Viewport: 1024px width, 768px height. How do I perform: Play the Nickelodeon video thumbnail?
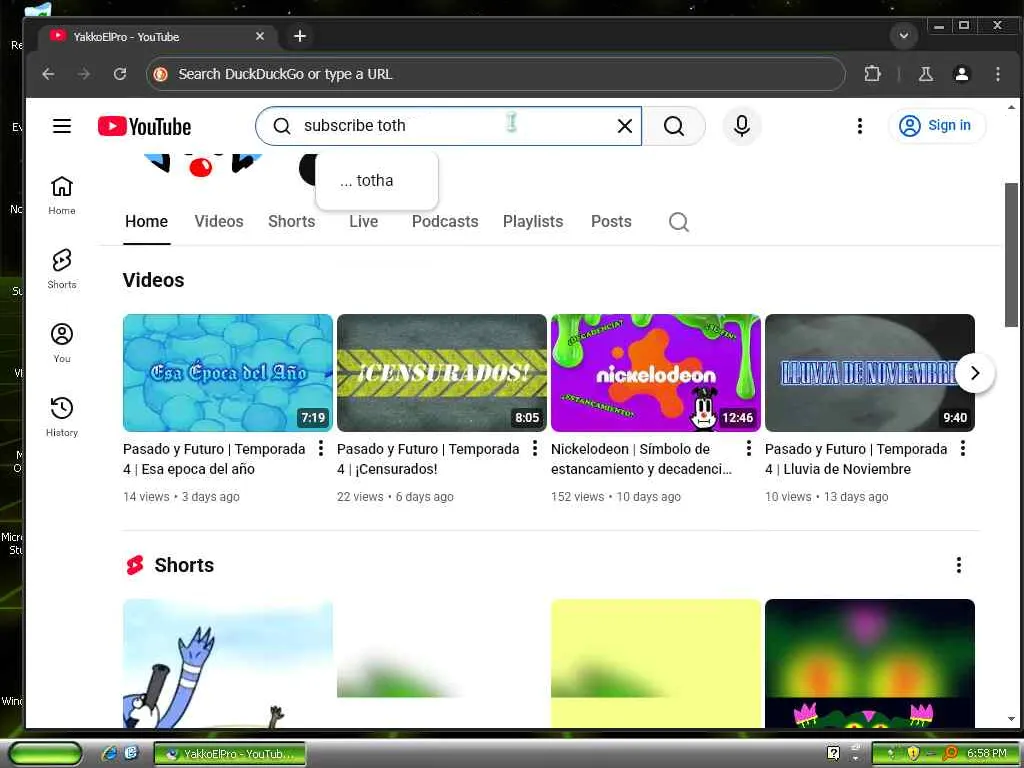656,373
